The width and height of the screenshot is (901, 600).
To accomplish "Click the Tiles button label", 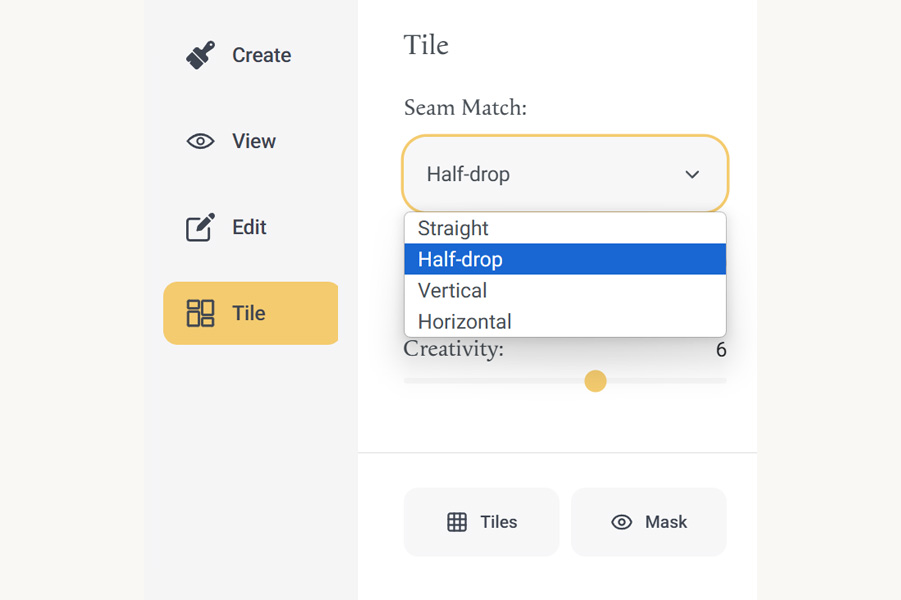I will [x=499, y=522].
